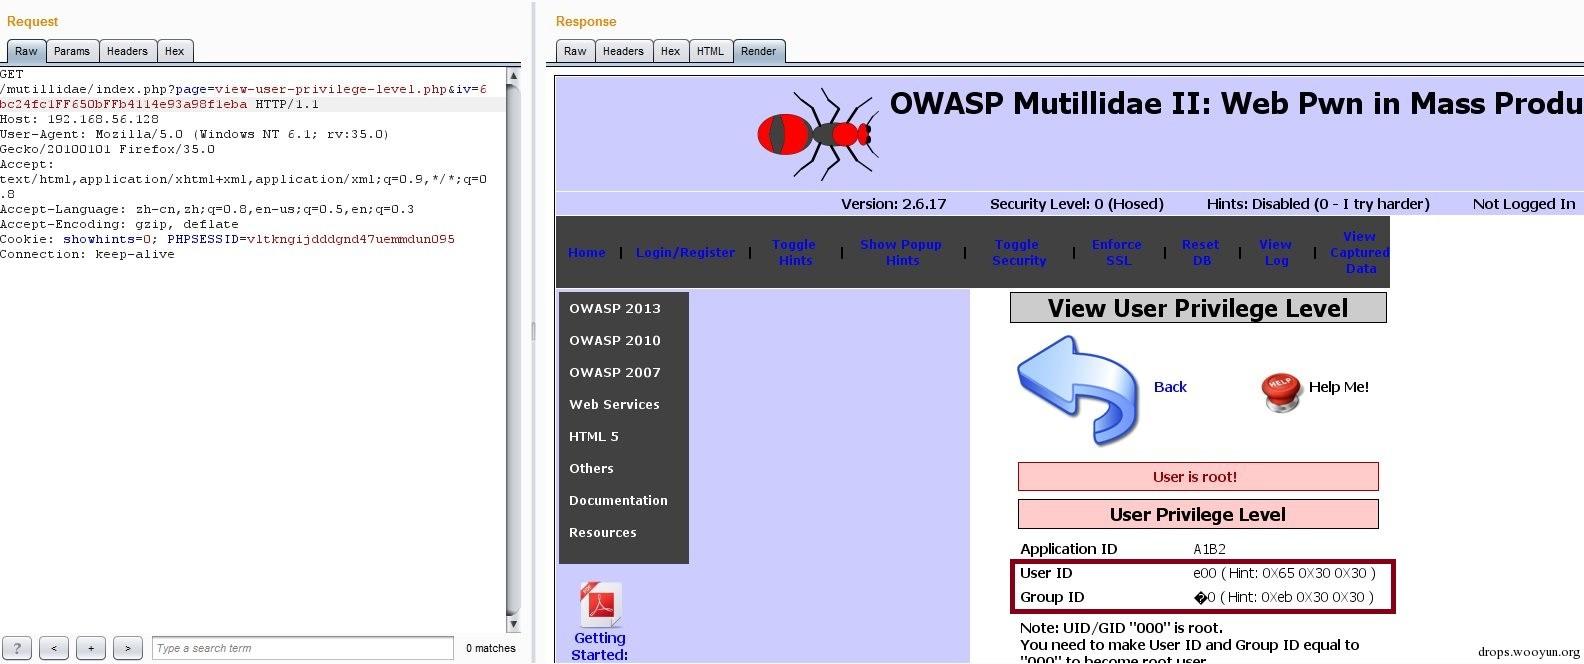
Task: Toggle Security level link
Action: tap(1018, 252)
